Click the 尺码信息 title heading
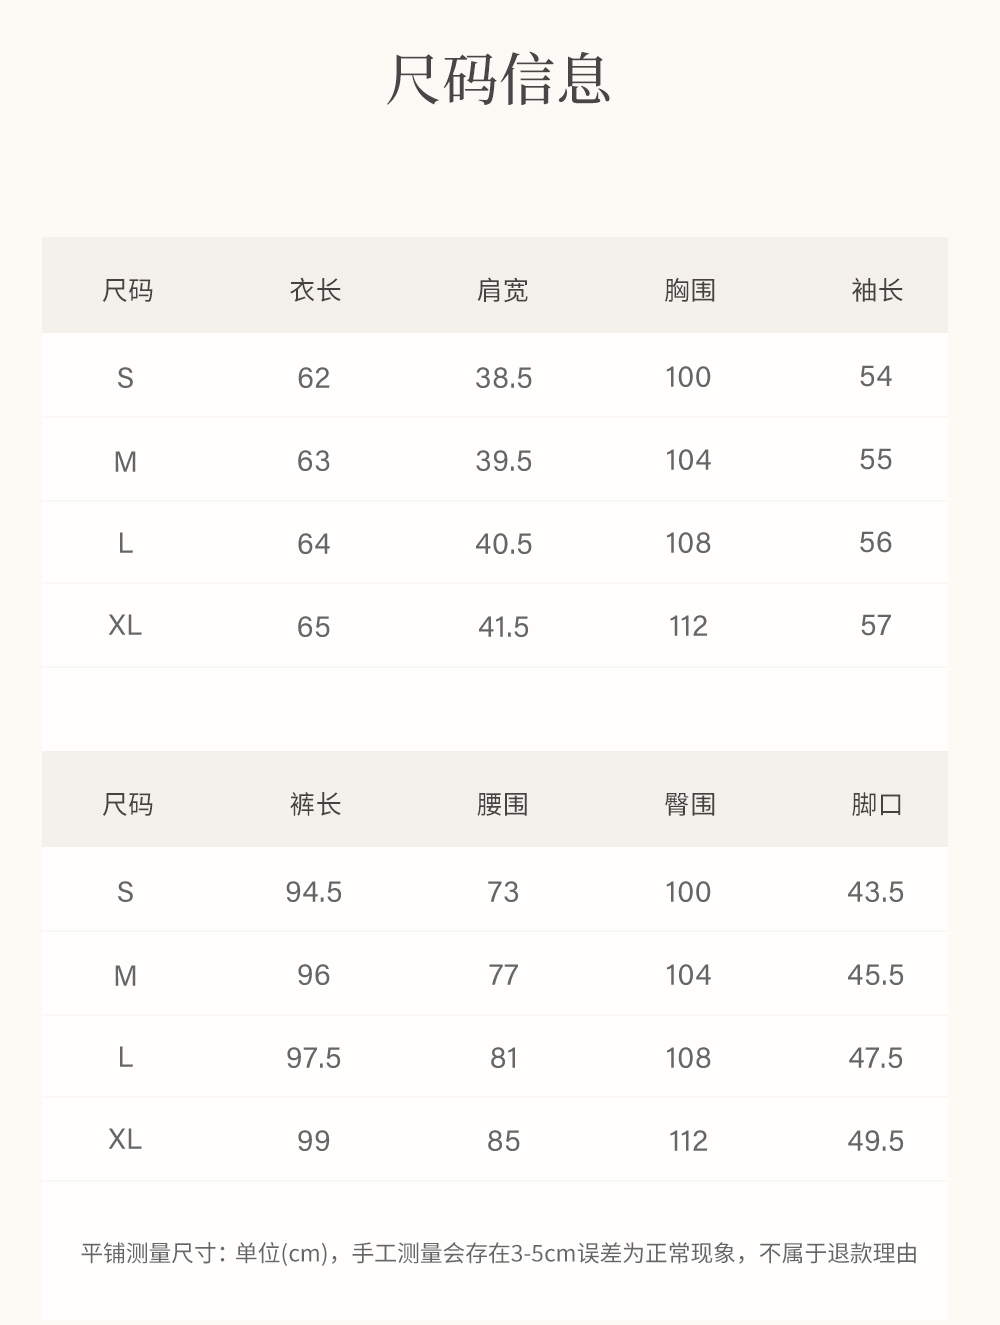 tap(498, 80)
